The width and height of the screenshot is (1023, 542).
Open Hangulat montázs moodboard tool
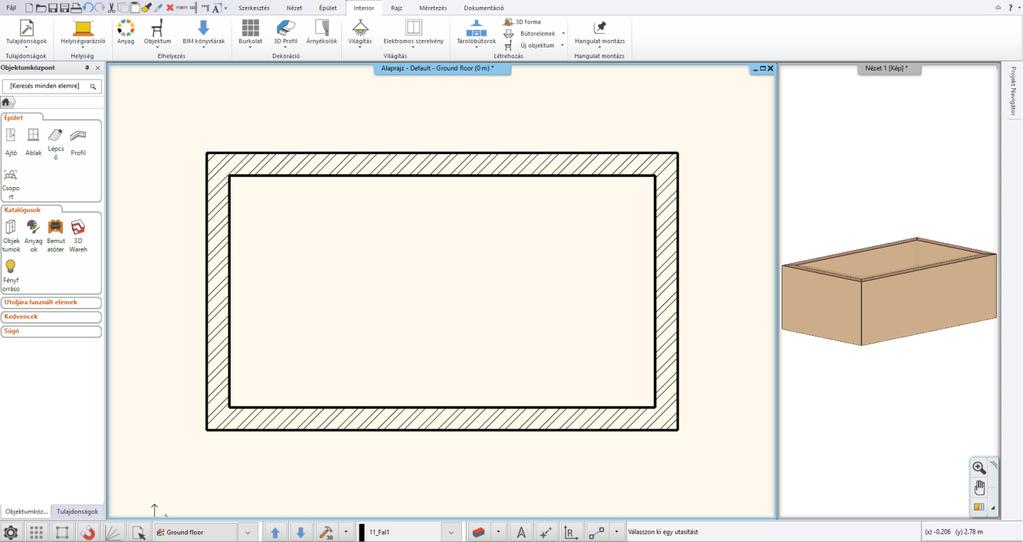click(x=600, y=33)
